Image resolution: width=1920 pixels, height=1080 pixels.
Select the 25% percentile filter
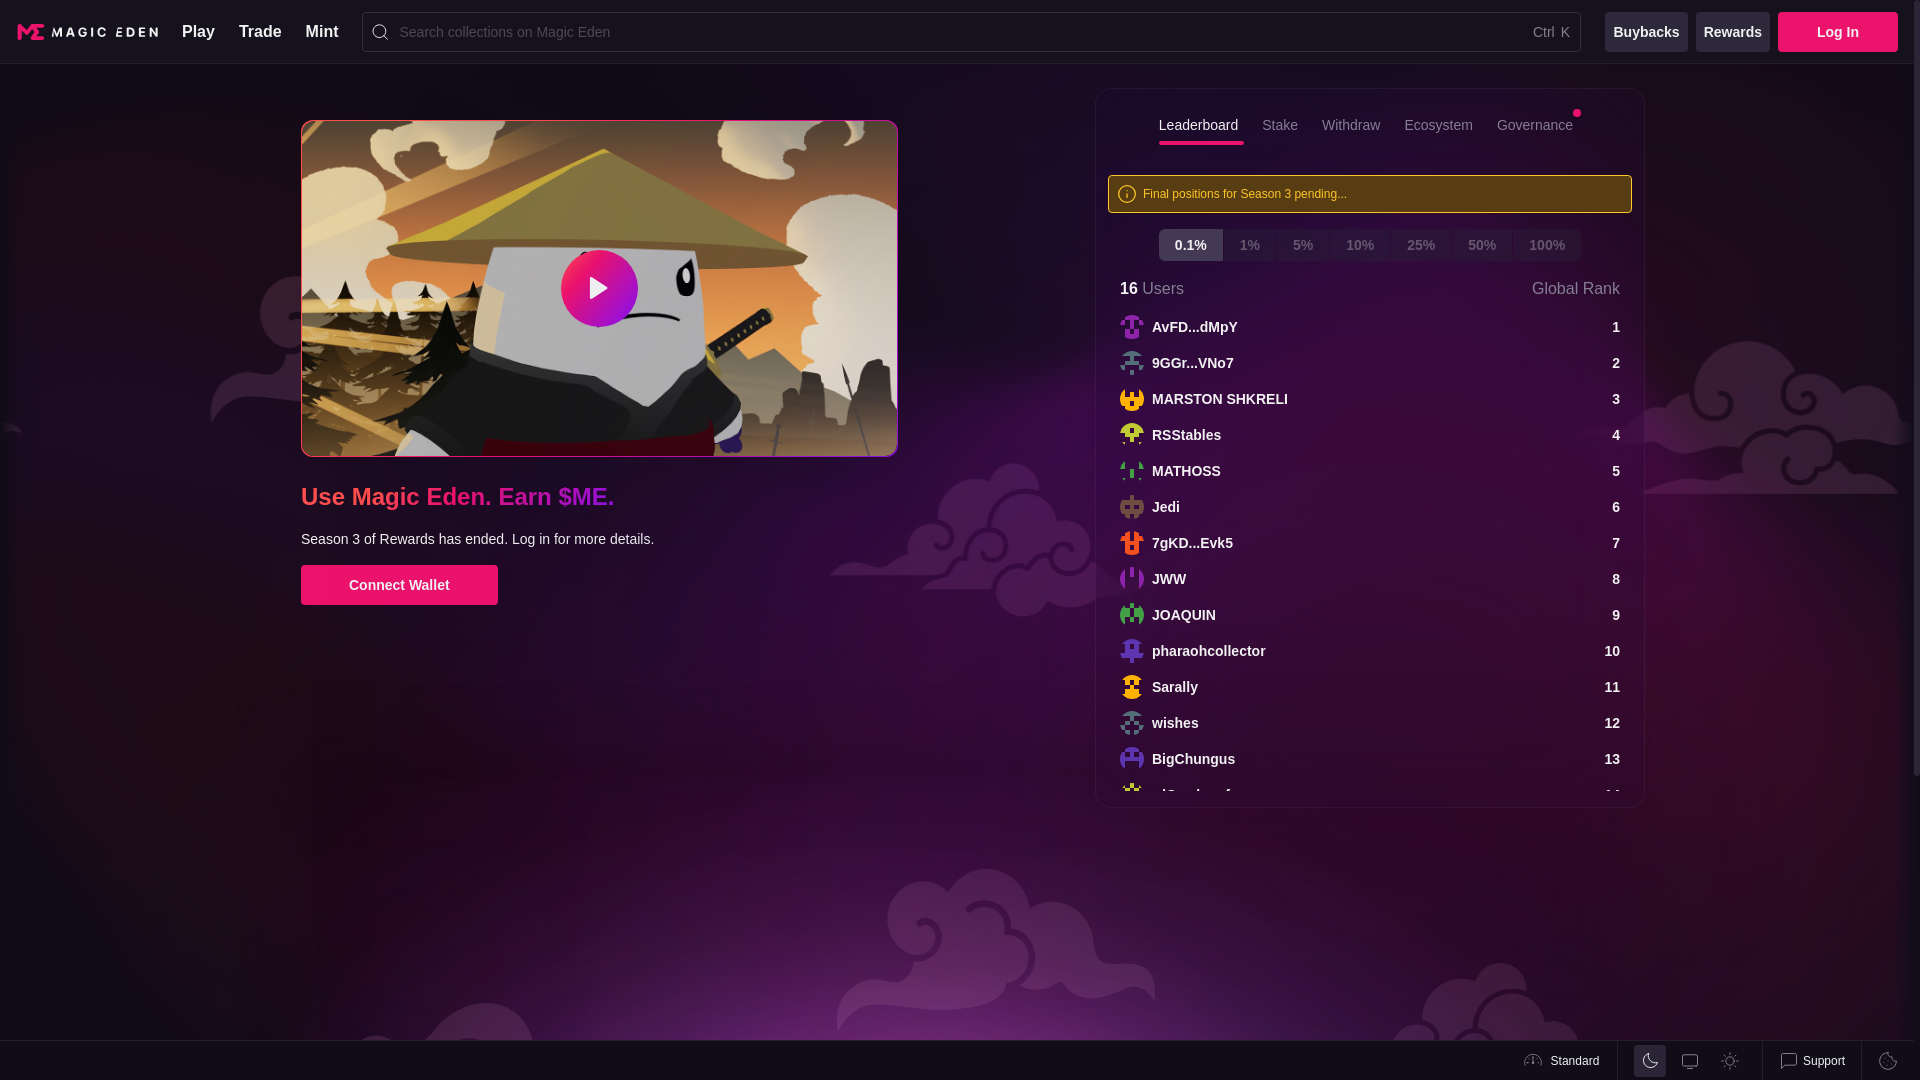[1421, 245]
